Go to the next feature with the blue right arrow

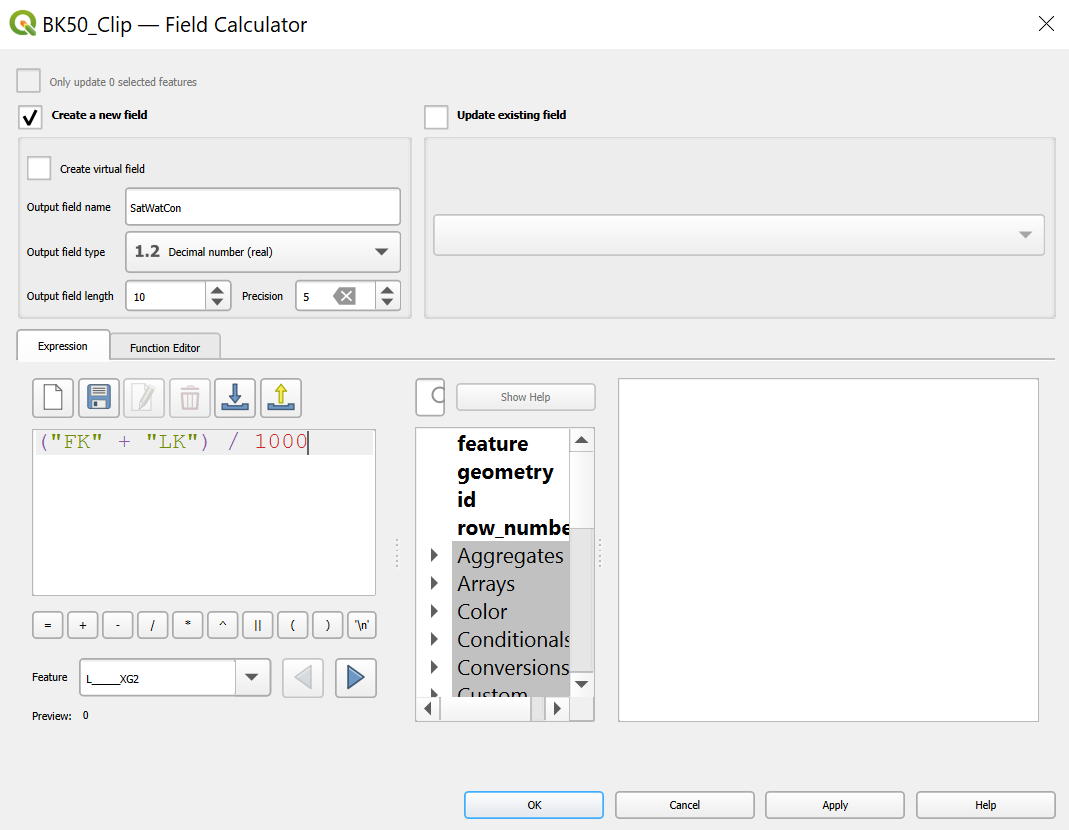(356, 677)
